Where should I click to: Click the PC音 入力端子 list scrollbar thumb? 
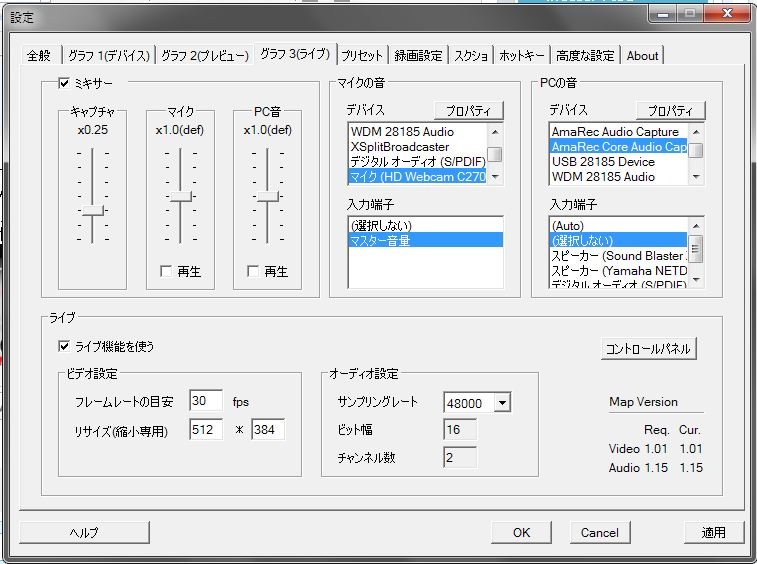696,249
